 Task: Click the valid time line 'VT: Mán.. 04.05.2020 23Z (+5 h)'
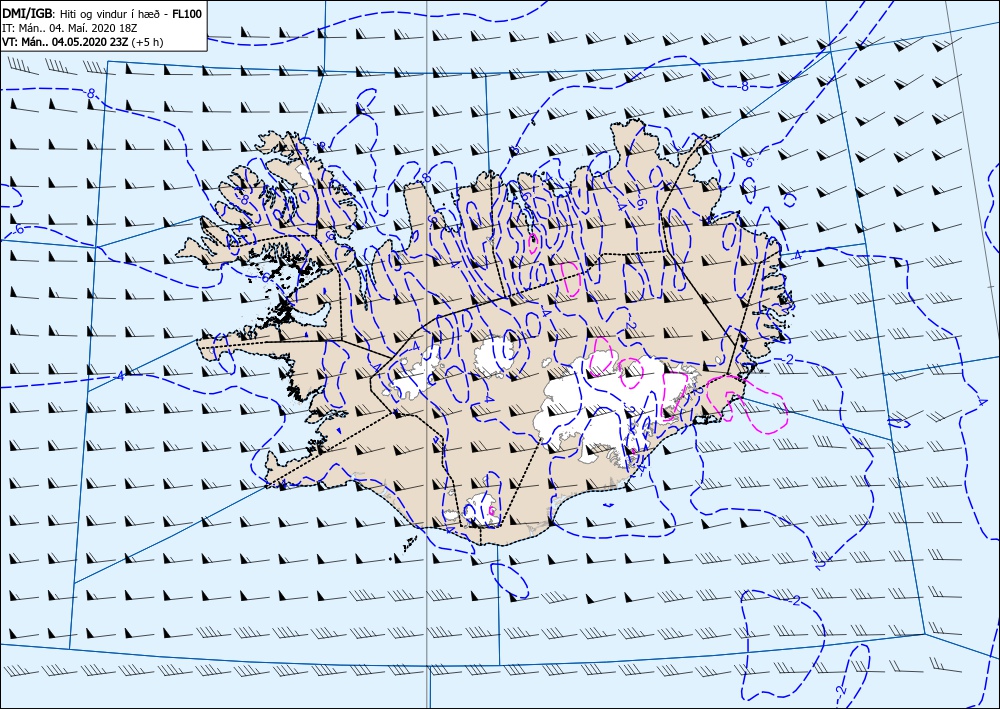click(x=83, y=42)
